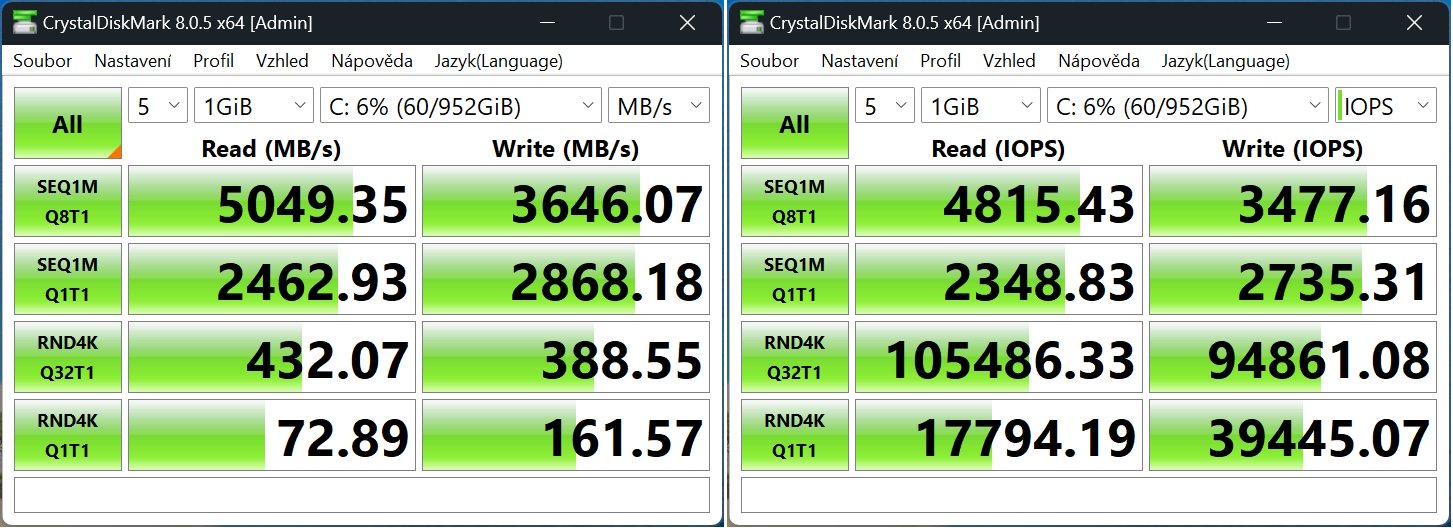Open Jazyk(Language) menu in right window
1453x528 pixels.
pyautogui.click(x=1225, y=61)
